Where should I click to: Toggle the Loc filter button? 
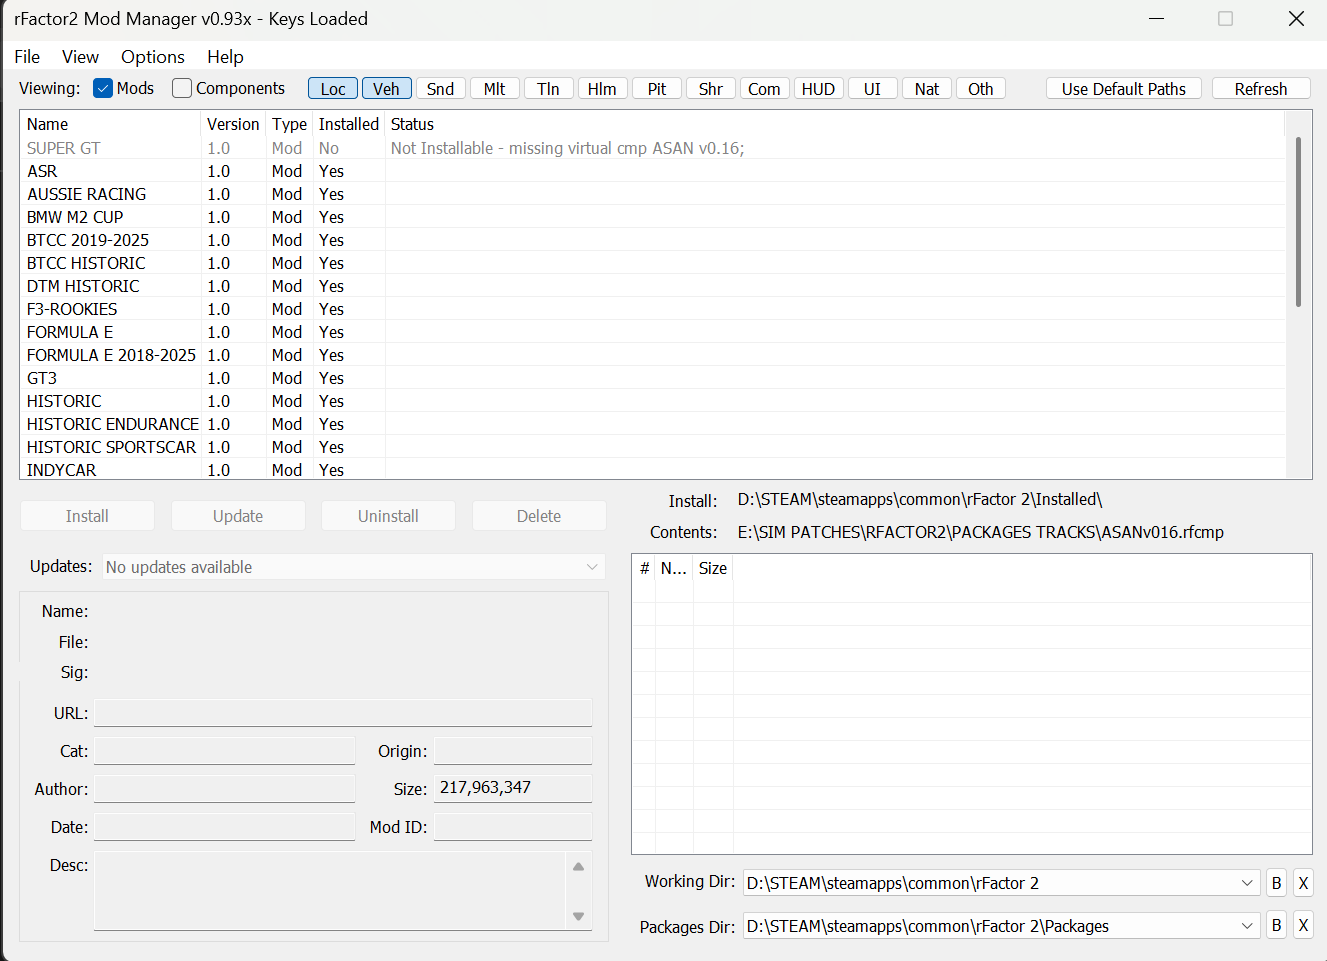(333, 89)
